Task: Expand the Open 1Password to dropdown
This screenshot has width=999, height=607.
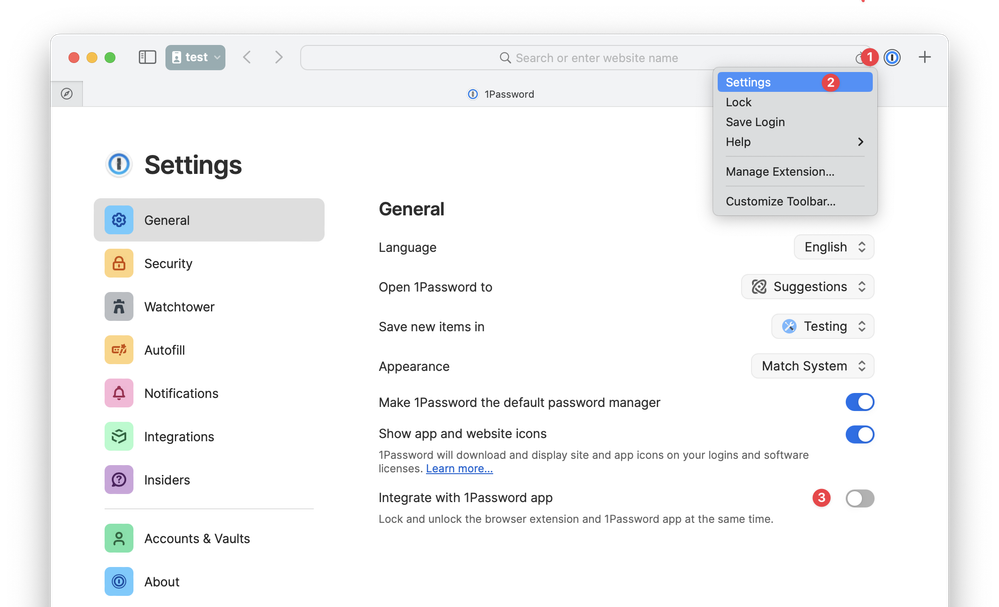Action: point(807,287)
